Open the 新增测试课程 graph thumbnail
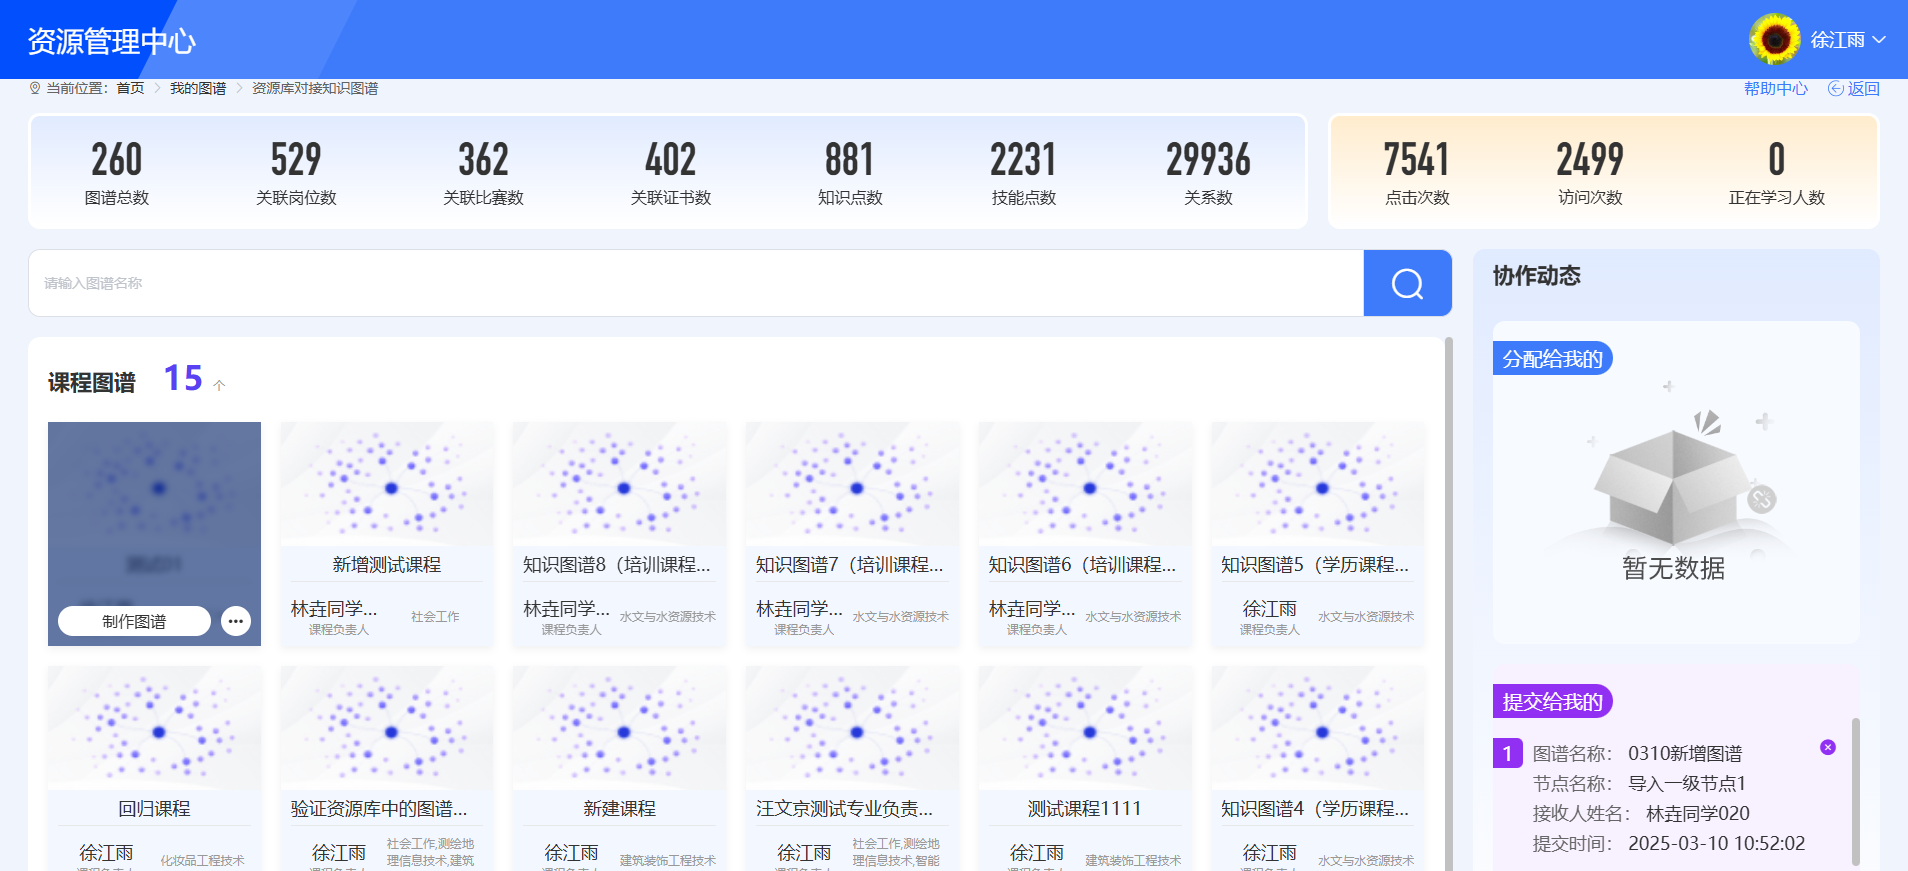This screenshot has width=1908, height=871. [387, 484]
